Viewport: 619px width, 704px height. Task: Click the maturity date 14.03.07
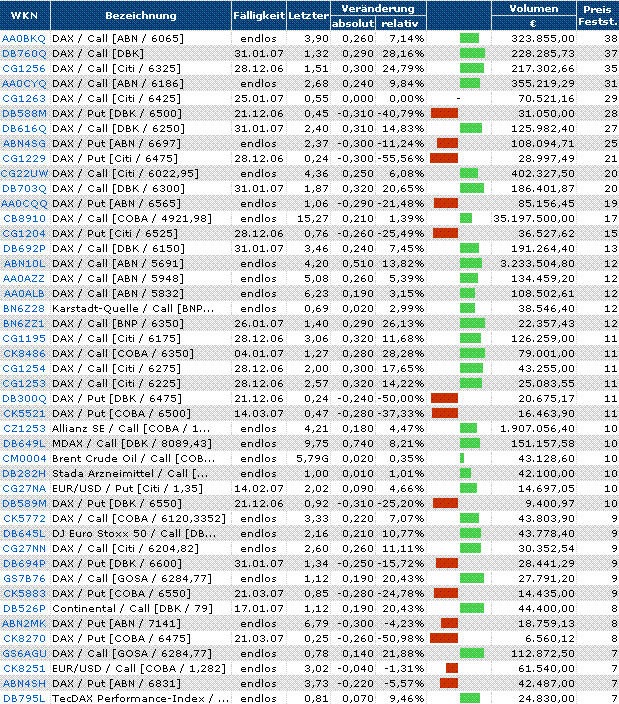click(x=259, y=414)
